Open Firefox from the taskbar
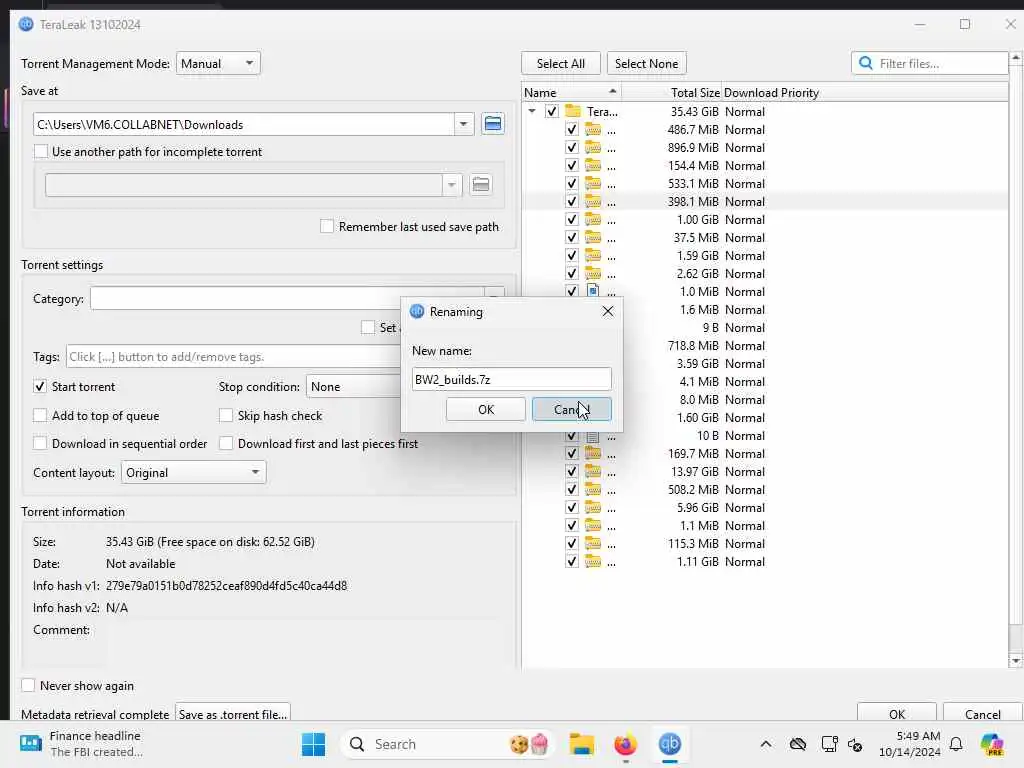 (x=625, y=744)
